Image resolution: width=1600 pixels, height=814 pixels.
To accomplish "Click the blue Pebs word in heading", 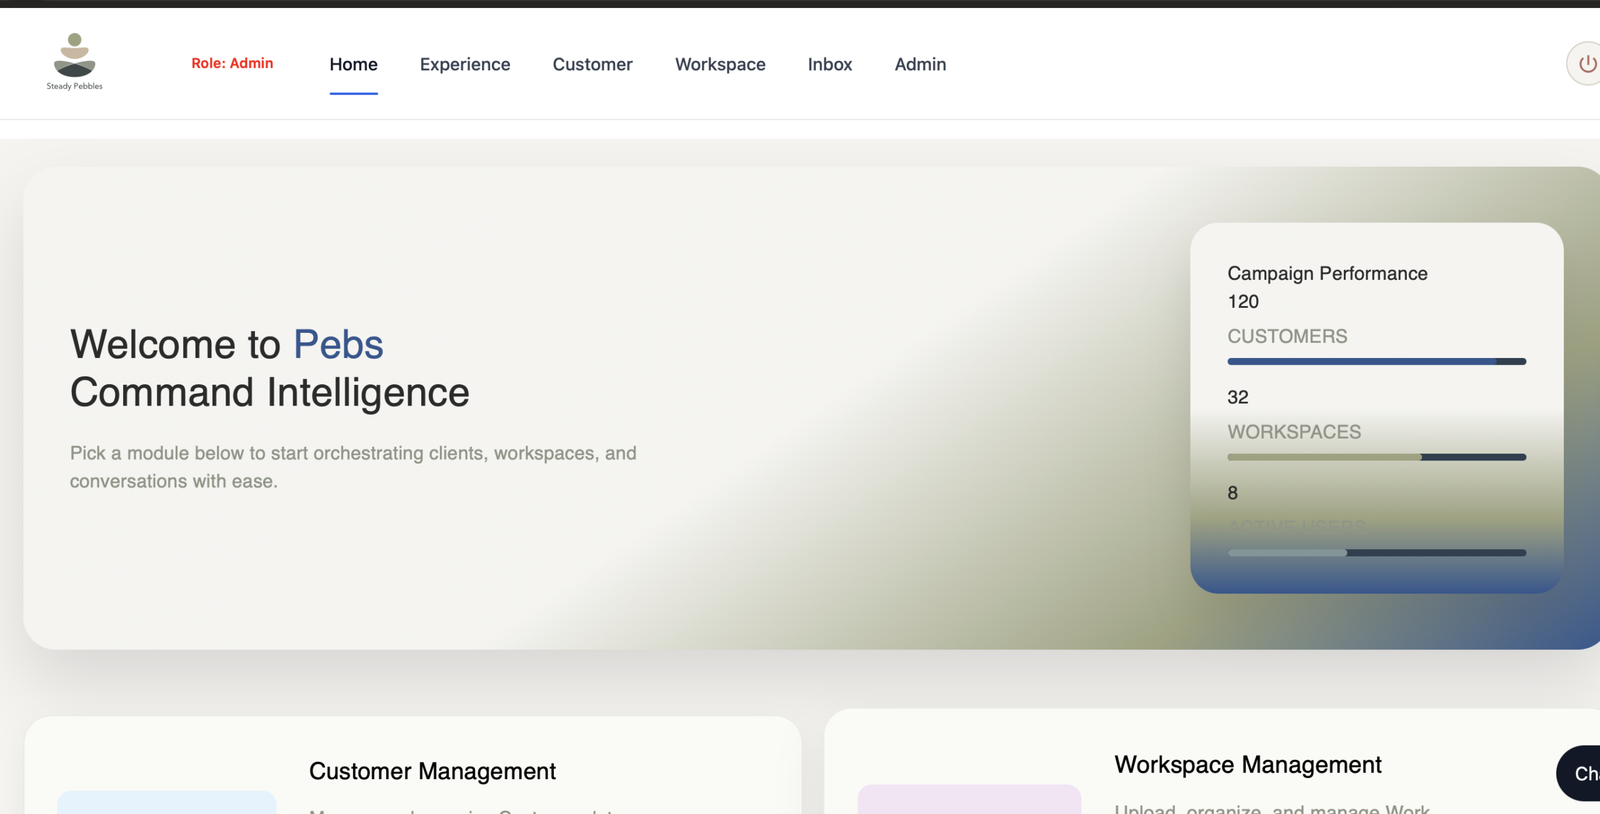I will tap(338, 344).
